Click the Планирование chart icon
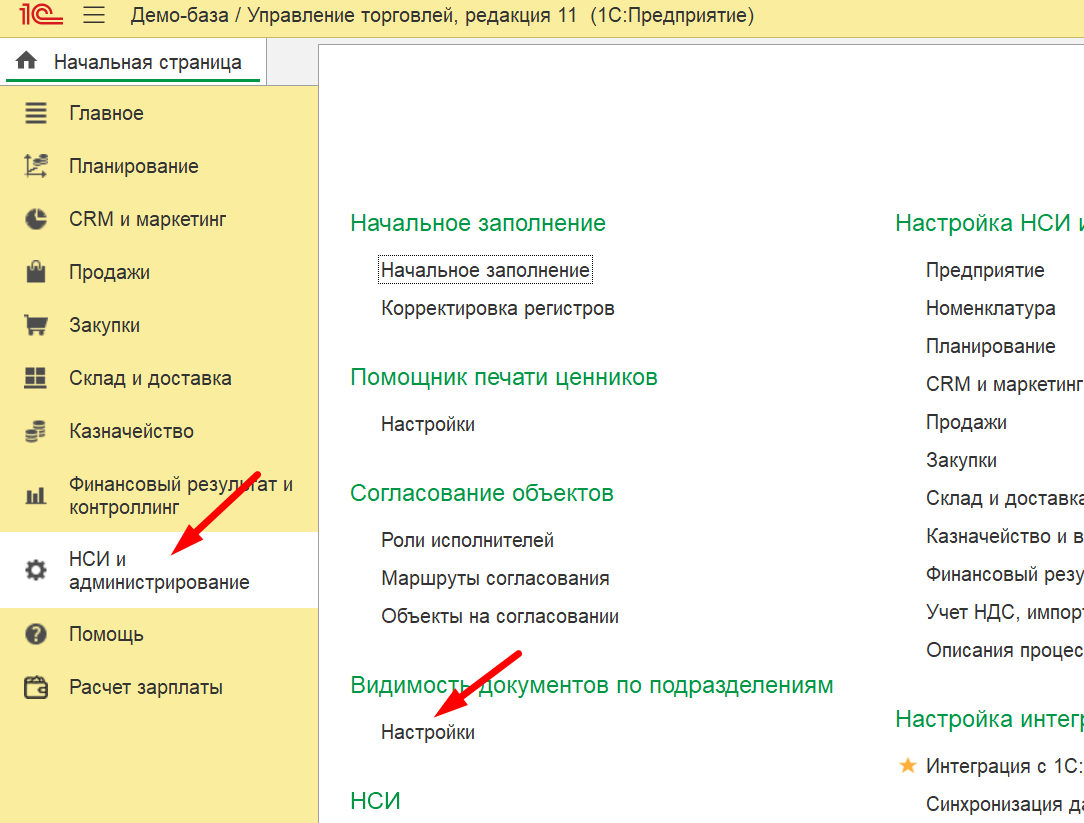Viewport: 1084px width, 823px height. pos(36,166)
